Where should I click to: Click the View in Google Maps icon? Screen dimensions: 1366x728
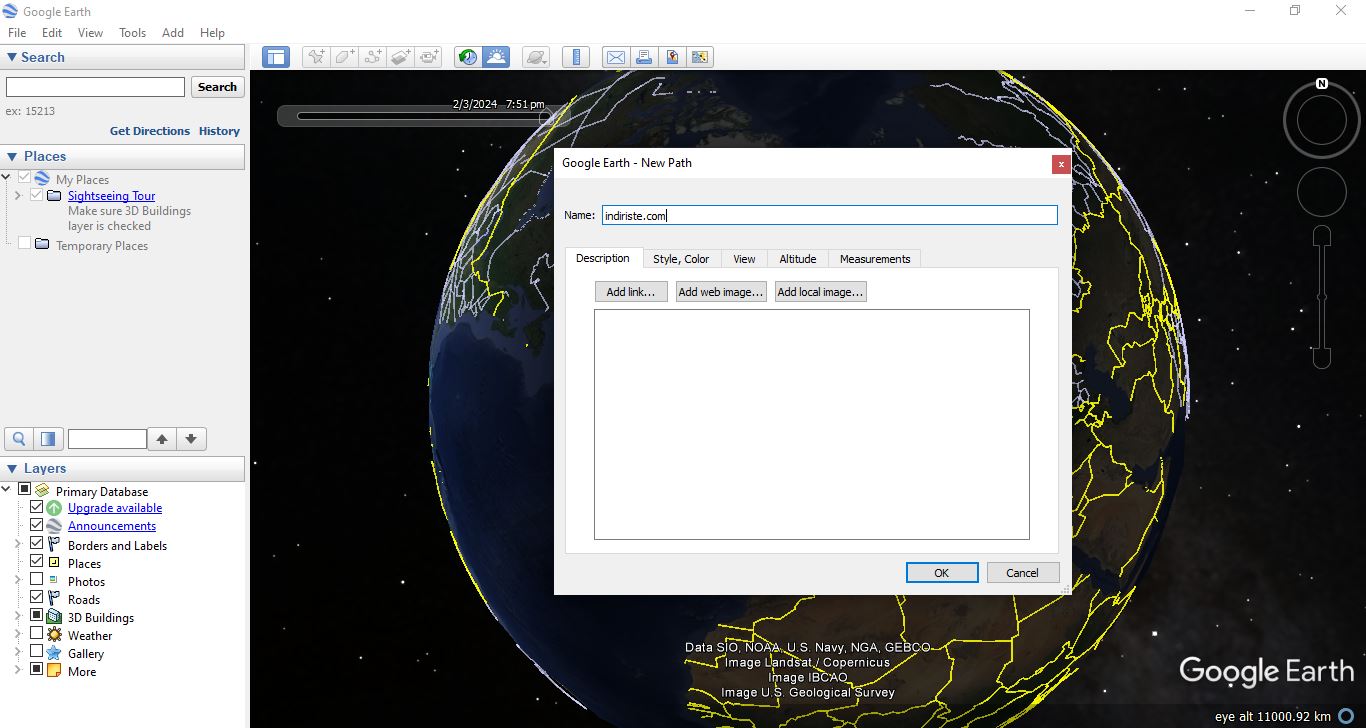click(x=700, y=57)
